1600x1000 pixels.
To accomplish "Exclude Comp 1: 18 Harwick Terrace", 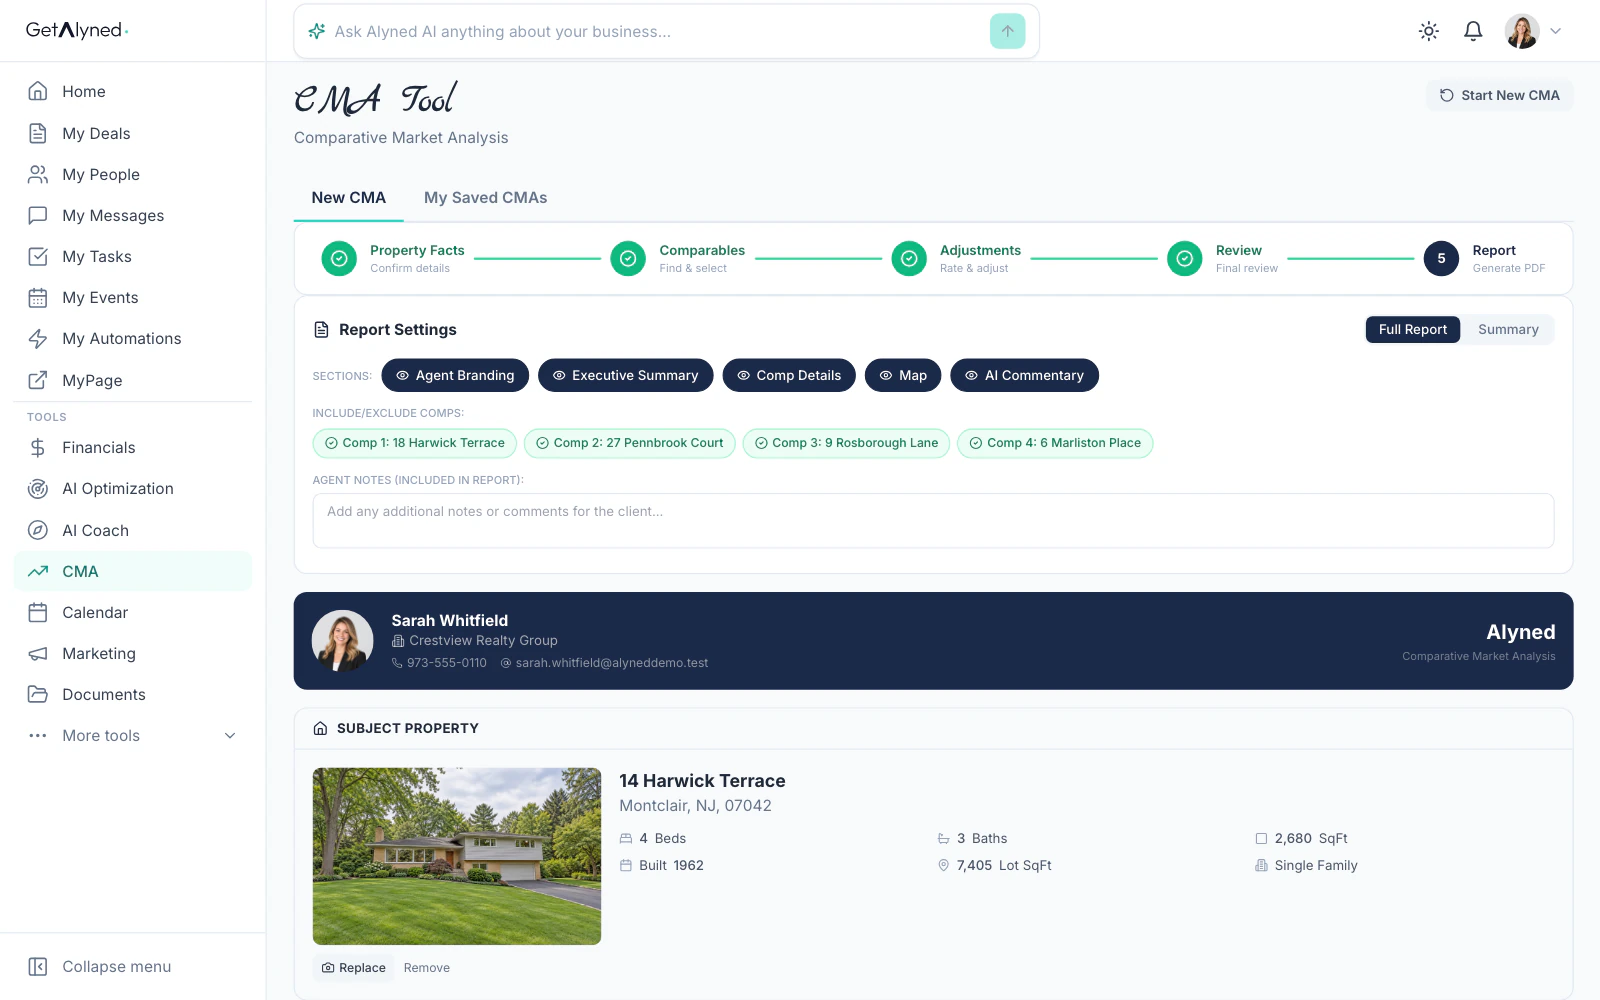I will pos(414,443).
